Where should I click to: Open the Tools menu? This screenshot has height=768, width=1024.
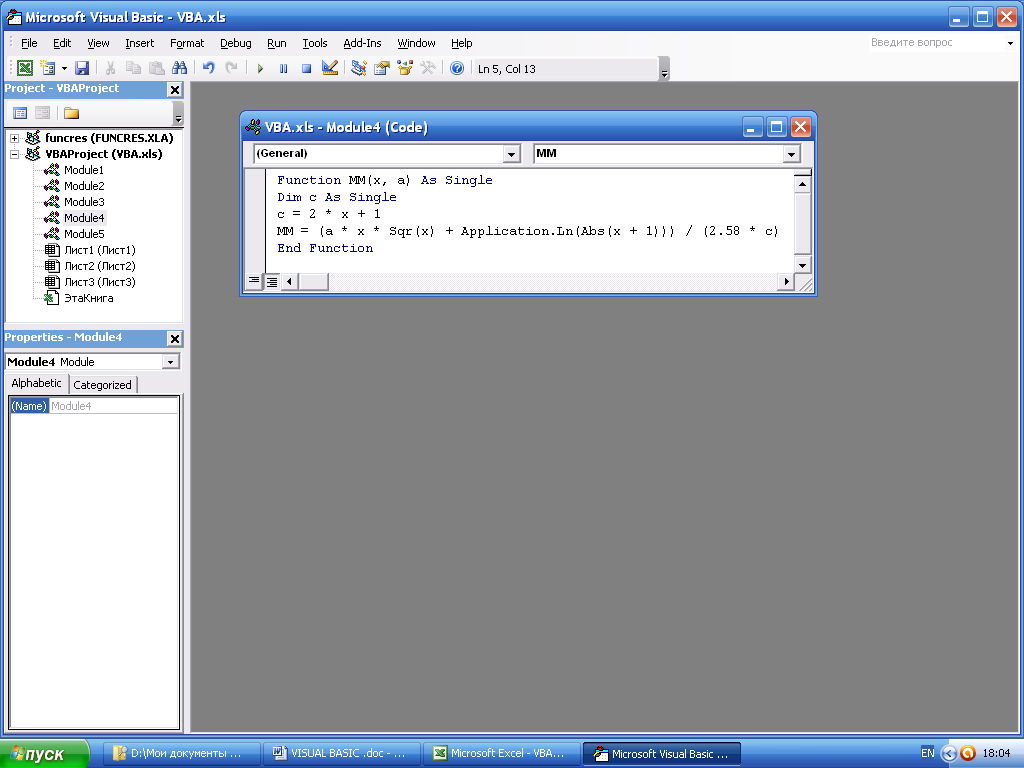pos(315,43)
